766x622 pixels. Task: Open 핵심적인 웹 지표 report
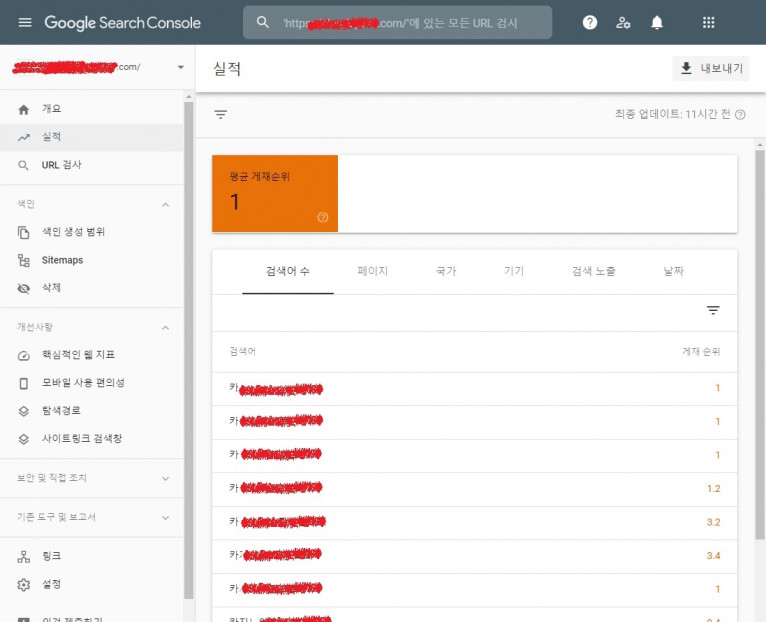pyautogui.click(x=92, y=355)
